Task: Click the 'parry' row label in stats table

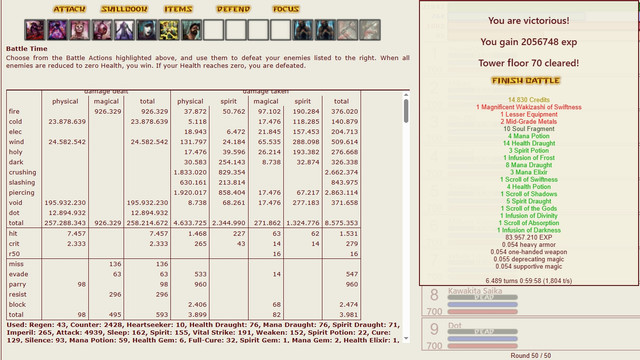Action: [x=17, y=284]
